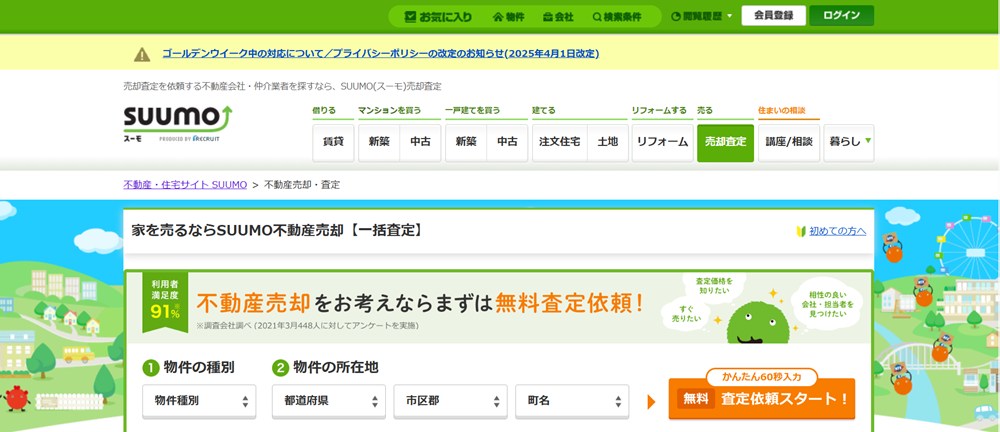Click the 会員登録 button
The height and width of the screenshot is (432, 1000).
(774, 16)
